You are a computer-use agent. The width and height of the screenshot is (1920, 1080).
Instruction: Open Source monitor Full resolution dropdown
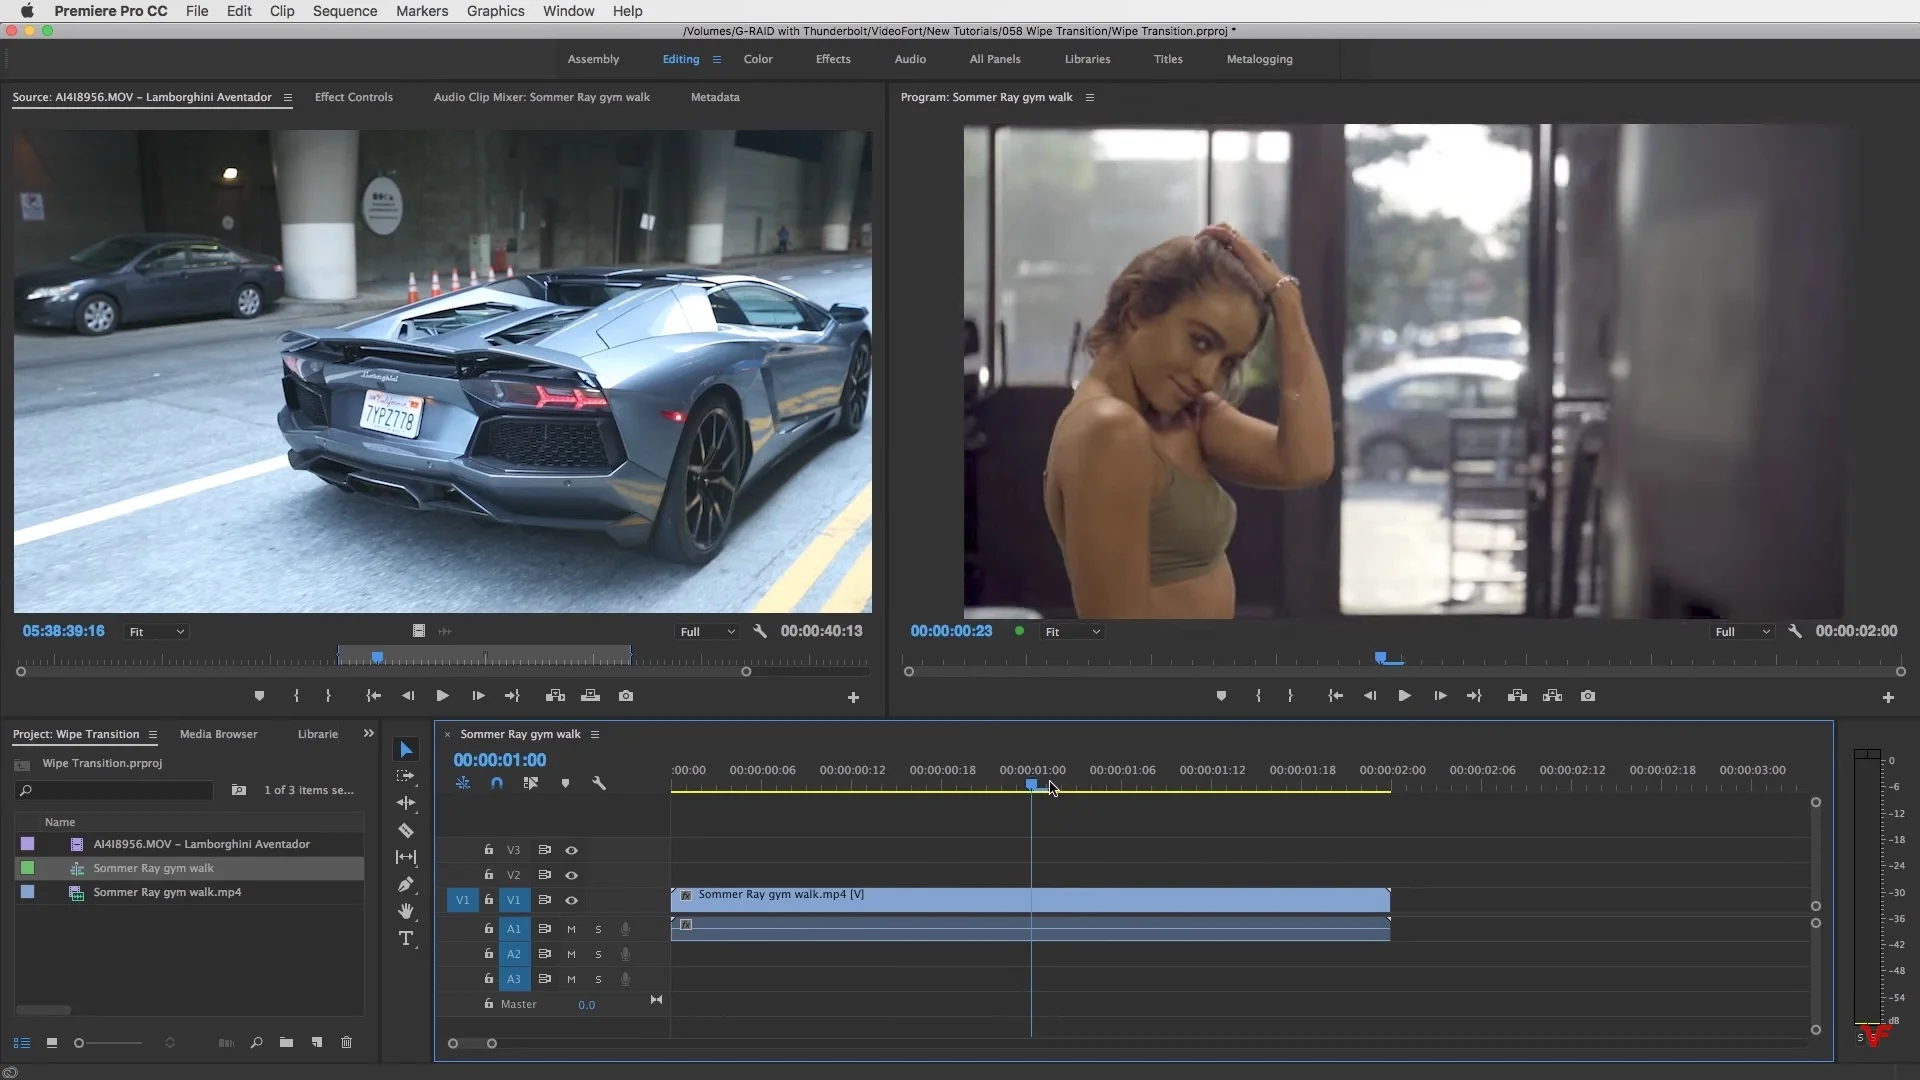(707, 632)
